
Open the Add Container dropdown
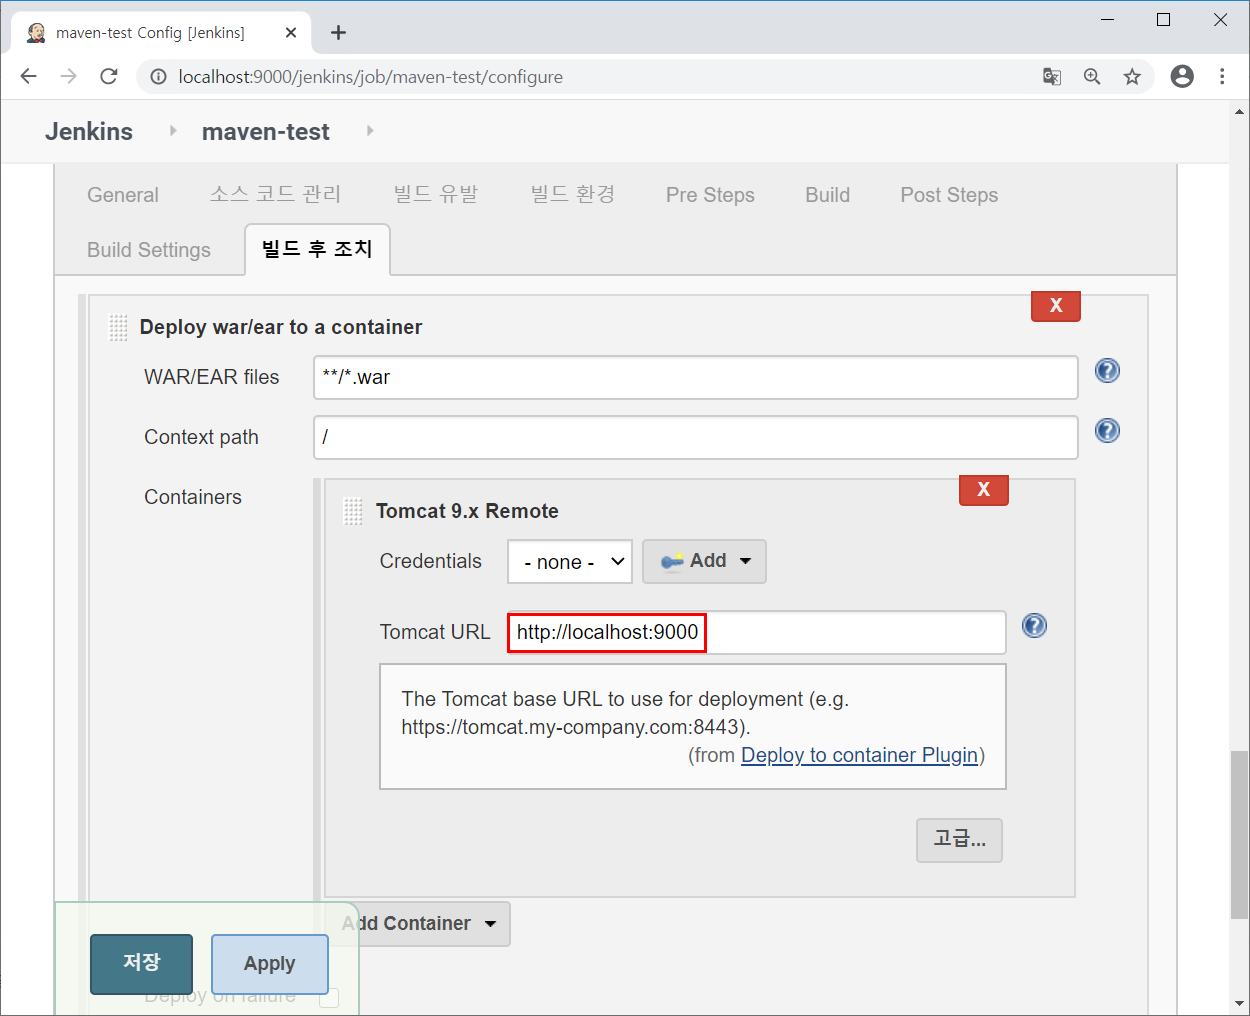[418, 924]
